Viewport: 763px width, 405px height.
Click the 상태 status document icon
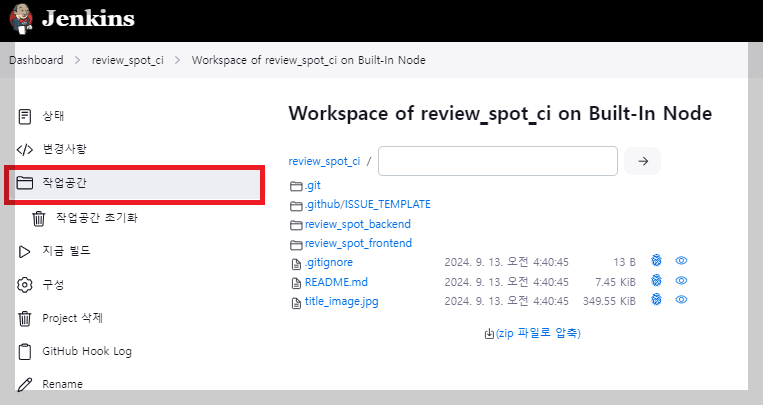click(24, 116)
